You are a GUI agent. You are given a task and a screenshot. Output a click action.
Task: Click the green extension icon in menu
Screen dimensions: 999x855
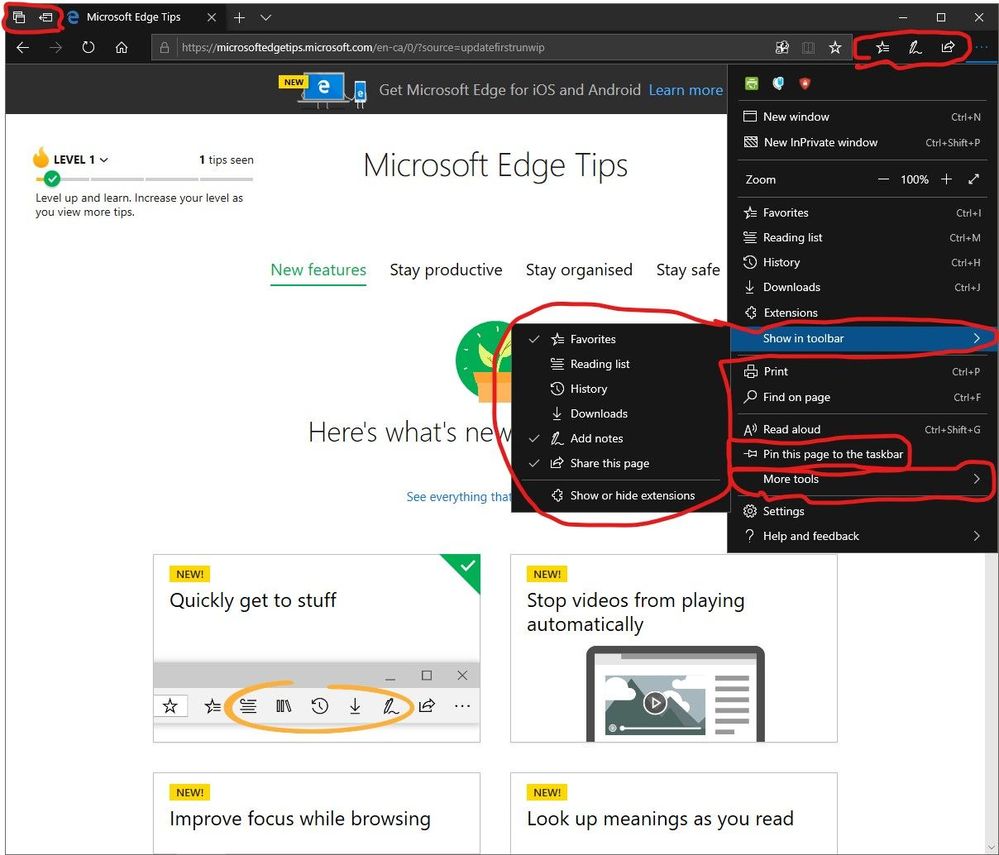[x=752, y=83]
